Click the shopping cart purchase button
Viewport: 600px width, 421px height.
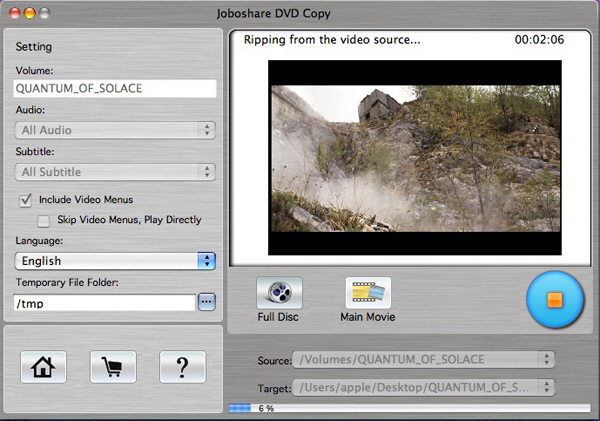tap(113, 367)
